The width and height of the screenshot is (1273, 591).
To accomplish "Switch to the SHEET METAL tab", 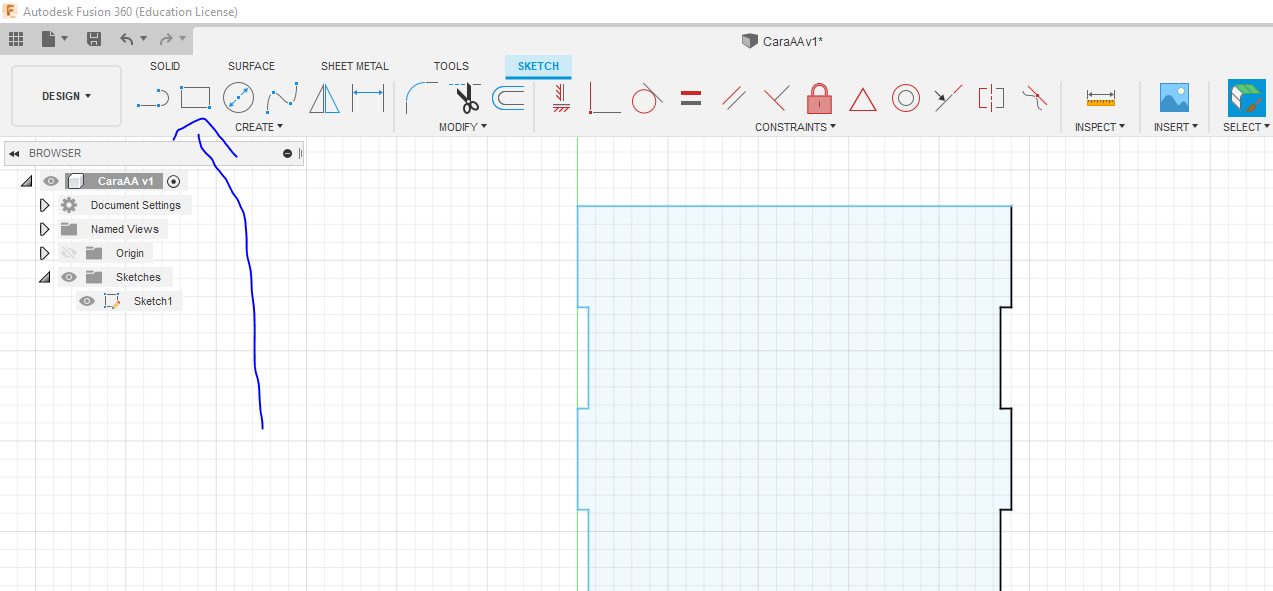I will (x=354, y=66).
